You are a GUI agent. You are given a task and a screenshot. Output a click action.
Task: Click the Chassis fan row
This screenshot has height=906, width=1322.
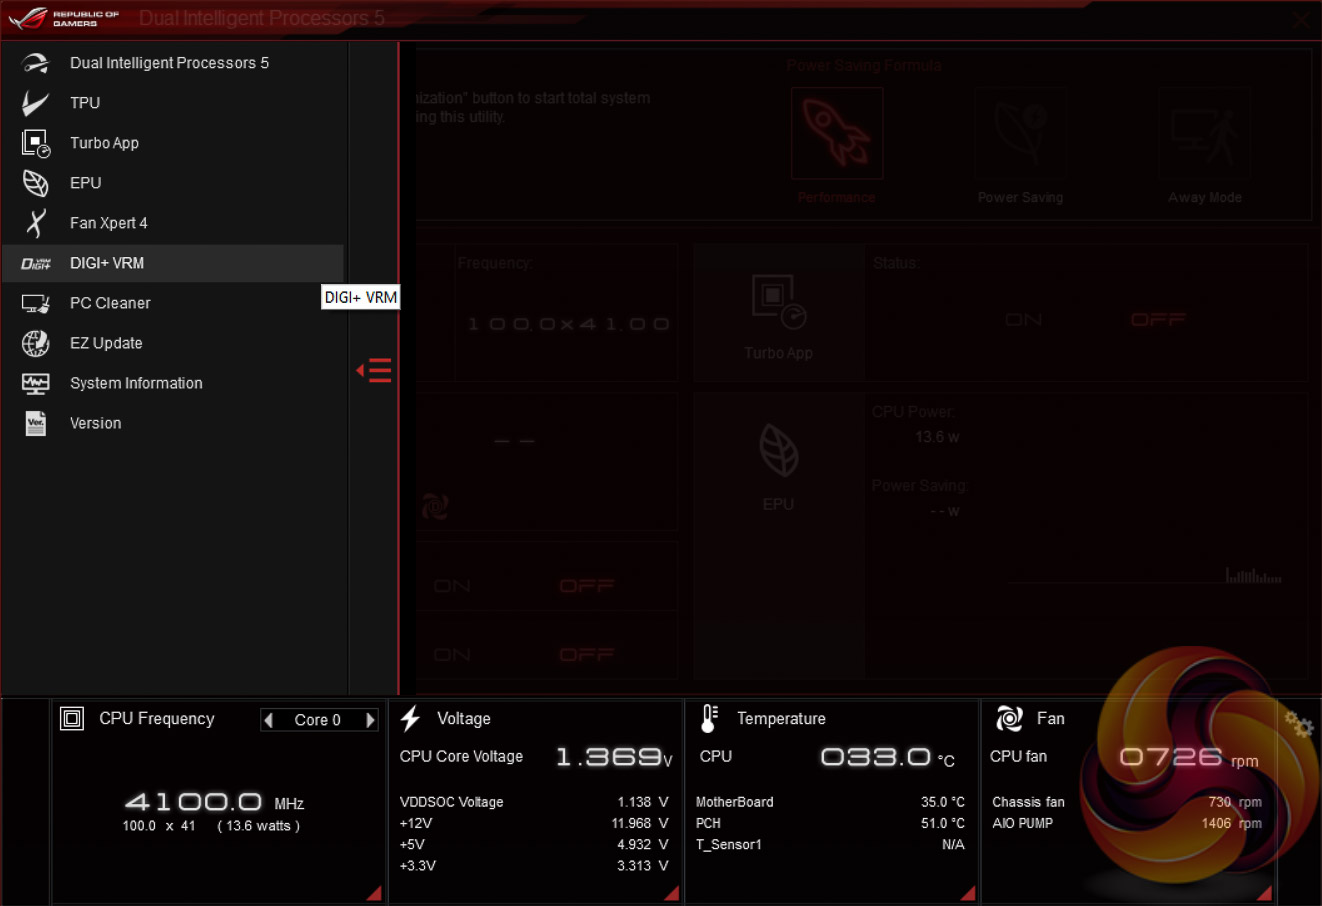click(x=1127, y=802)
